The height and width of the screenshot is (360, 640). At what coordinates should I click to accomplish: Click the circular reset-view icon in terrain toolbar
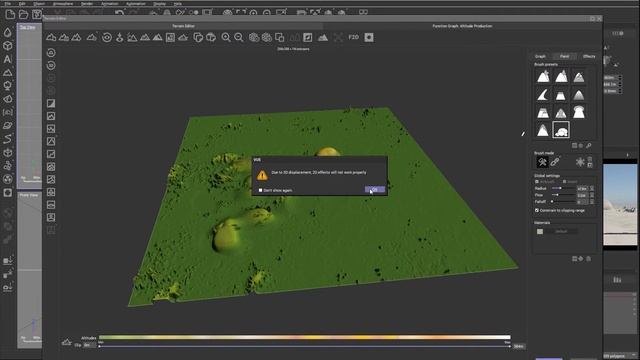point(107,38)
